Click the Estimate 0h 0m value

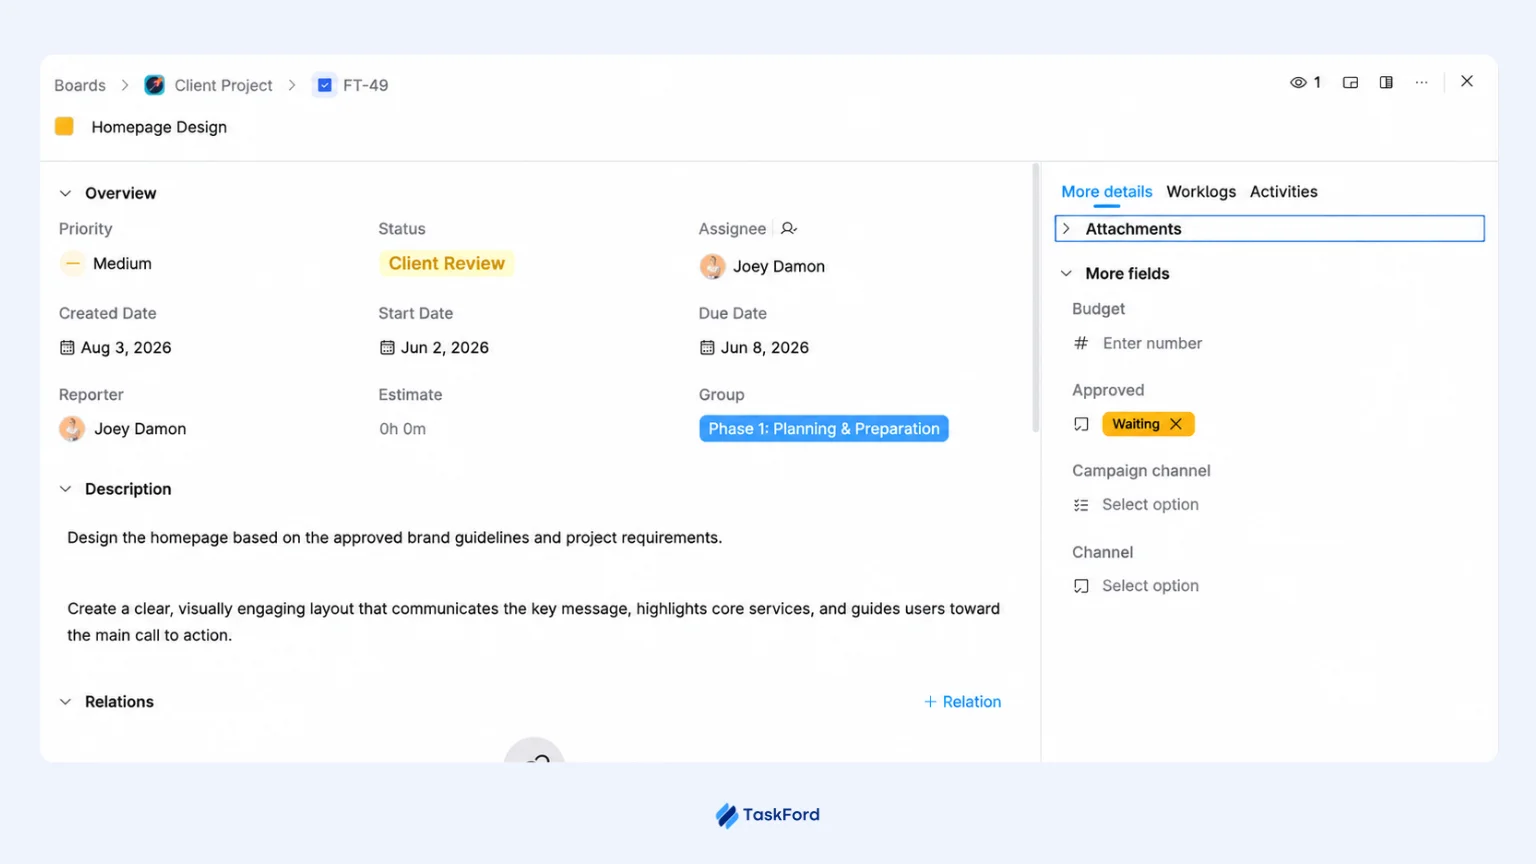tap(402, 429)
